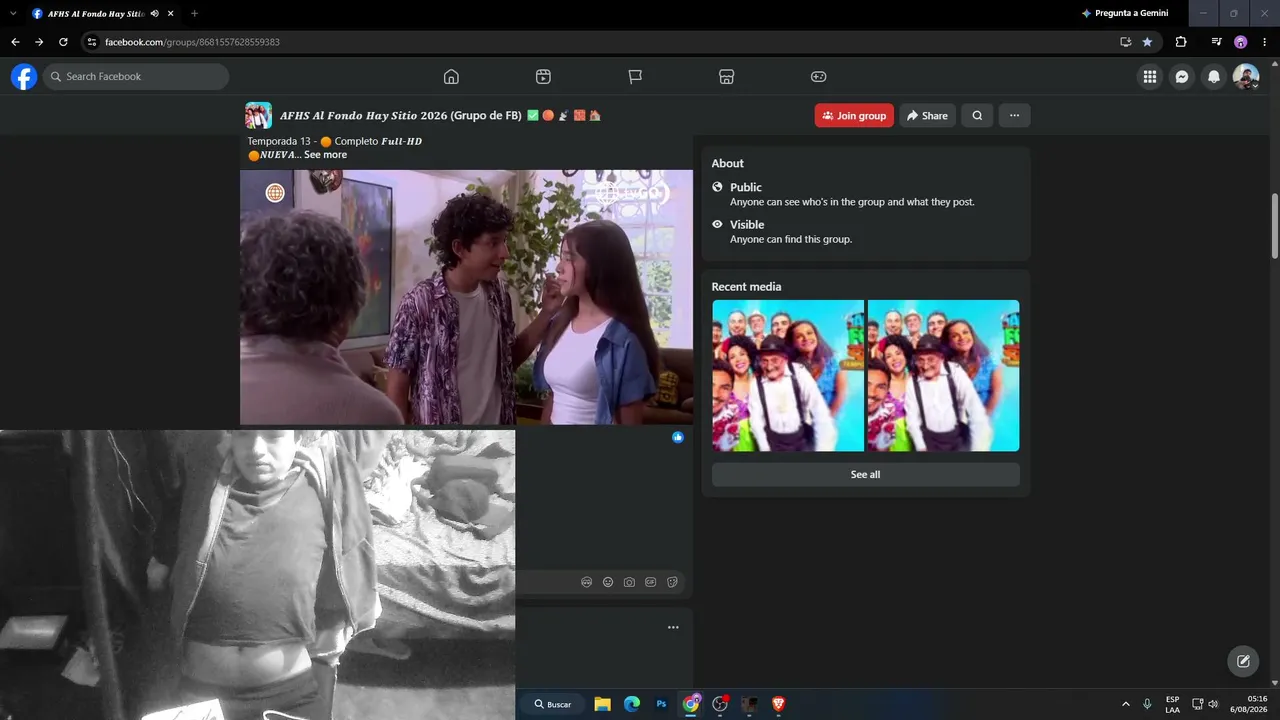Attach a photo with the camera icon

[629, 582]
